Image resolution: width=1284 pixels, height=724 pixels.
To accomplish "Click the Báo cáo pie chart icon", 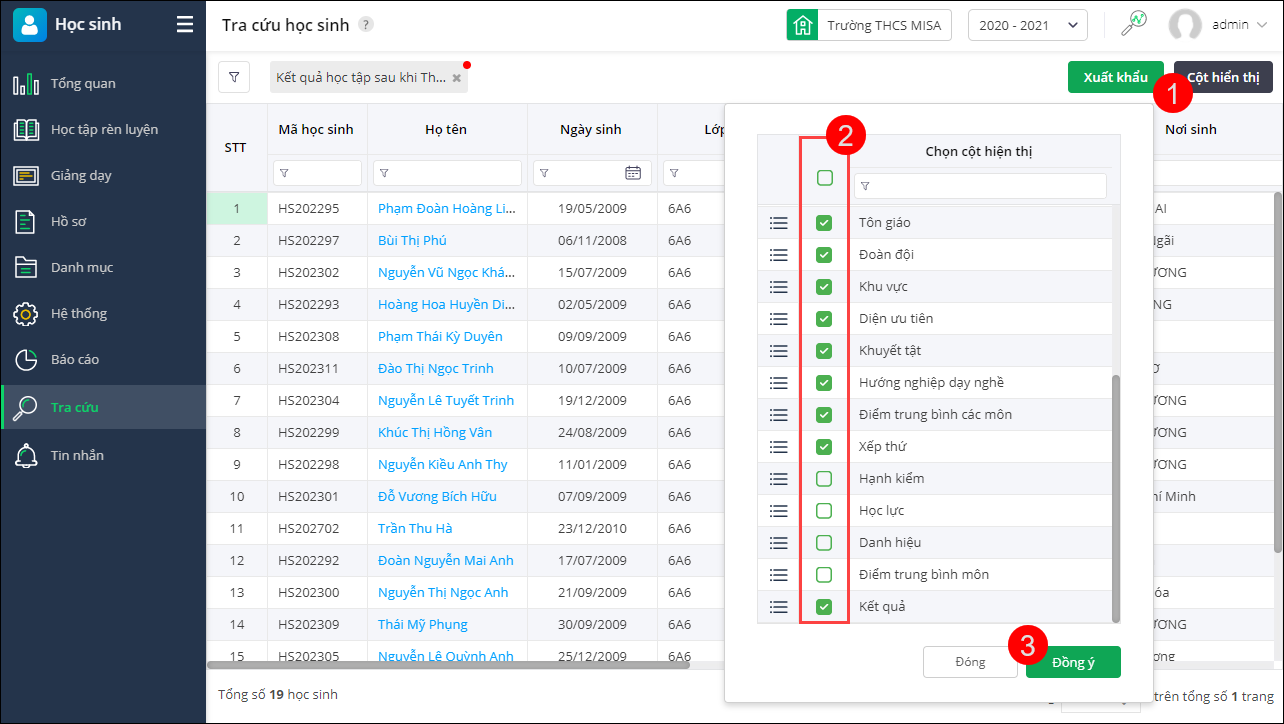I will click(26, 359).
